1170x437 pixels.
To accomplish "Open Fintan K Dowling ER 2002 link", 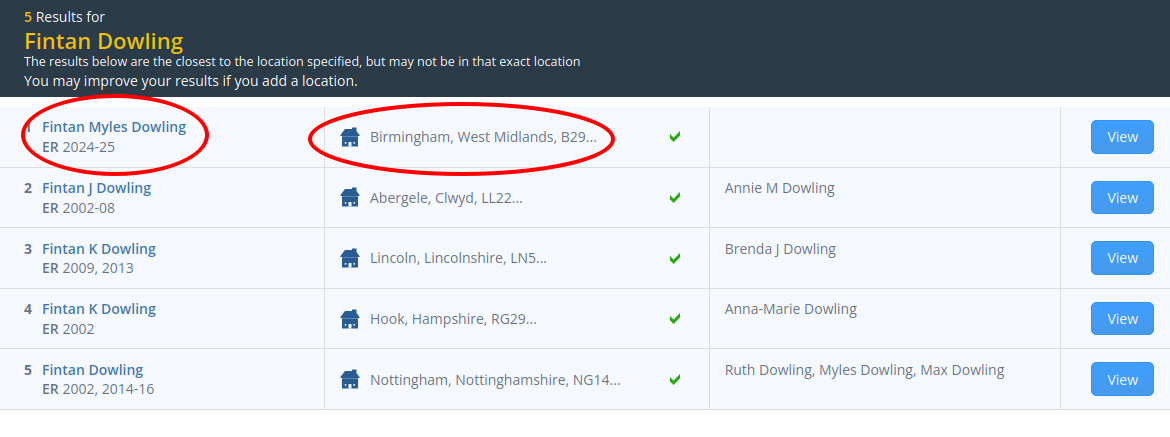I will pyautogui.click(x=98, y=309).
